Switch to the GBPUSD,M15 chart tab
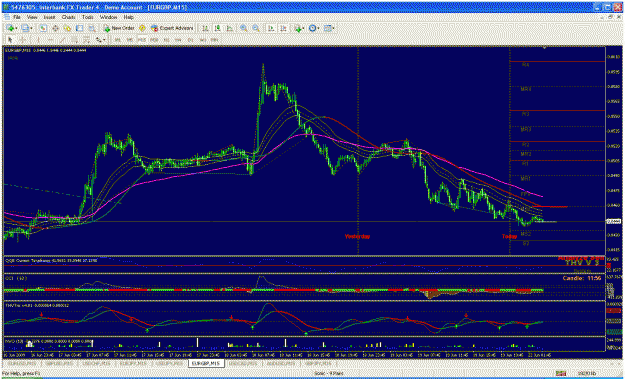Screen dimensions: 625x379 coord(59,363)
